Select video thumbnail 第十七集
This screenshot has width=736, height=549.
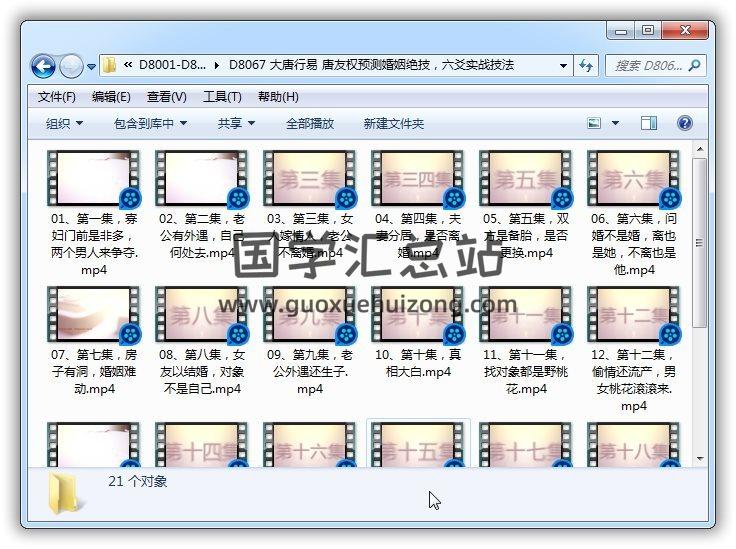(x=526, y=444)
